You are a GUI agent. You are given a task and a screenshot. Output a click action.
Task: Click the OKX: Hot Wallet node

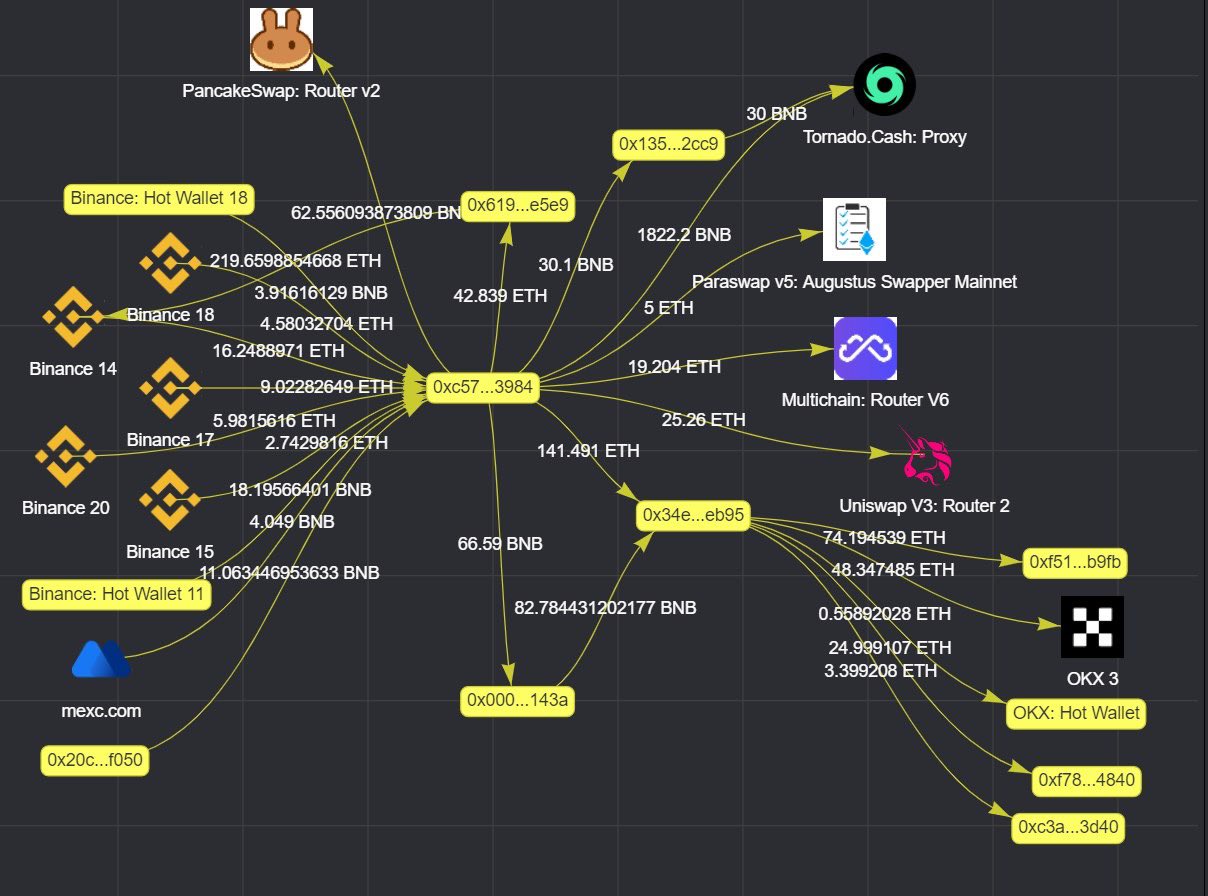[x=1075, y=713]
